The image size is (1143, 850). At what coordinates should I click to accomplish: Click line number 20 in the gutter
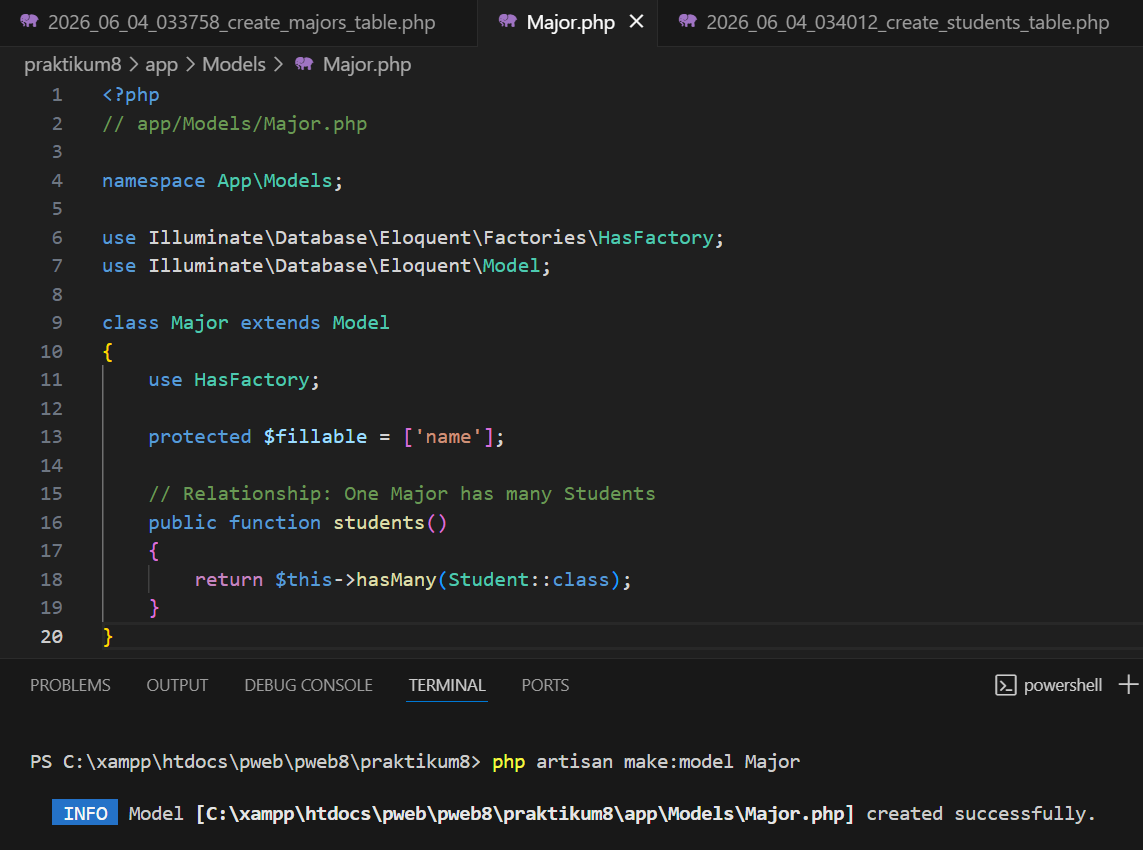point(51,636)
